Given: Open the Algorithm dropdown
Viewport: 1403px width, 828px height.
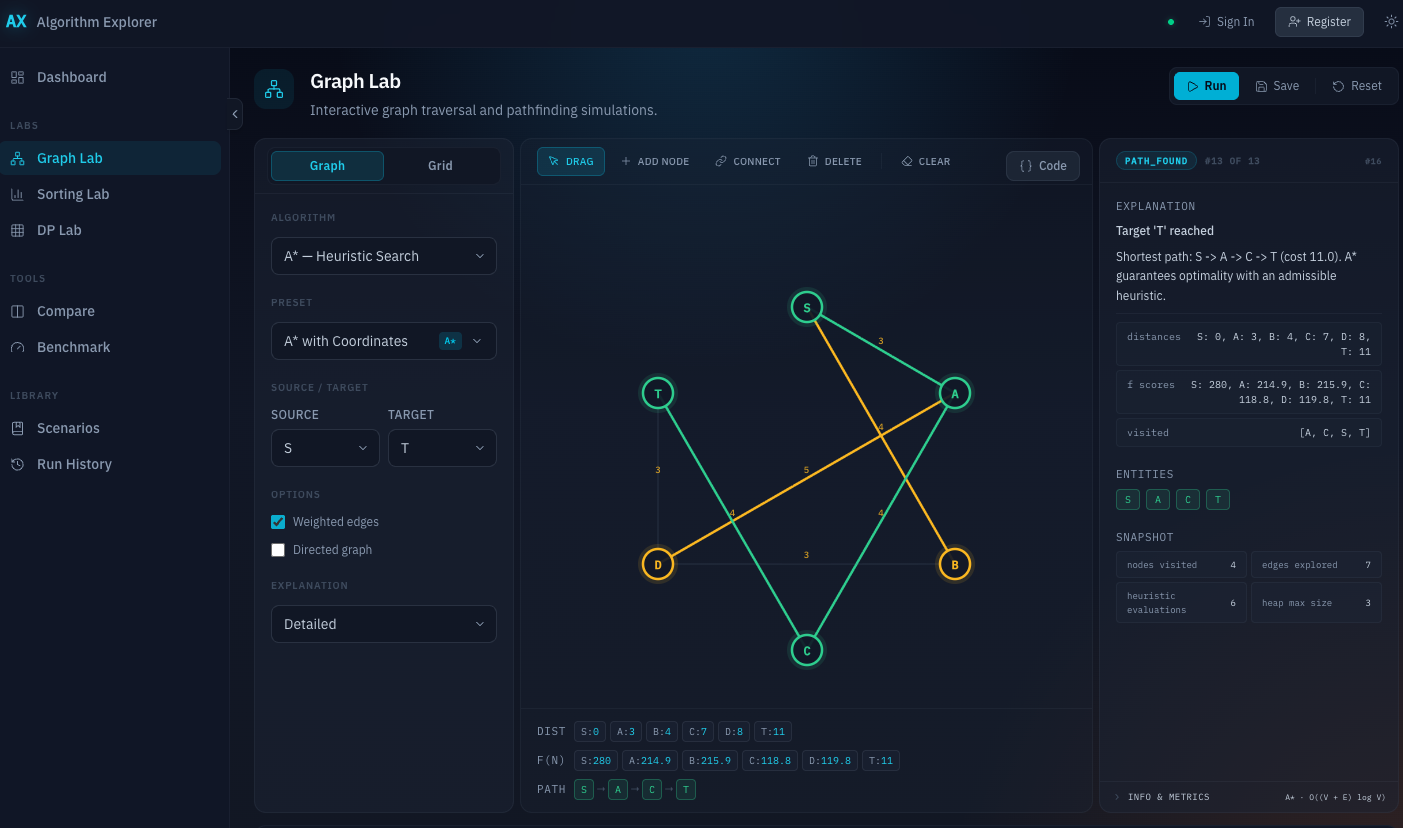Looking at the screenshot, I should [383, 256].
